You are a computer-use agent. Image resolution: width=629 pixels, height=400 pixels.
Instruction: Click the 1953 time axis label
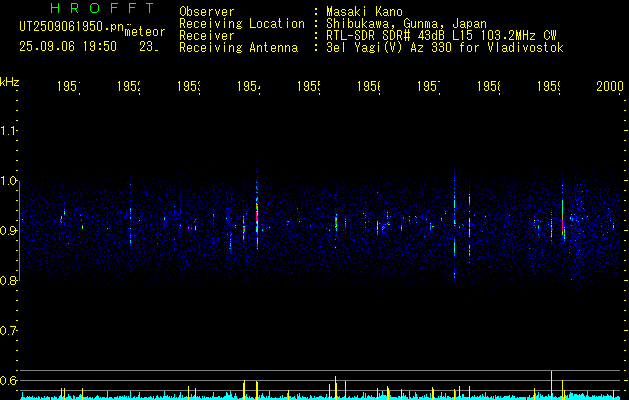[189, 87]
